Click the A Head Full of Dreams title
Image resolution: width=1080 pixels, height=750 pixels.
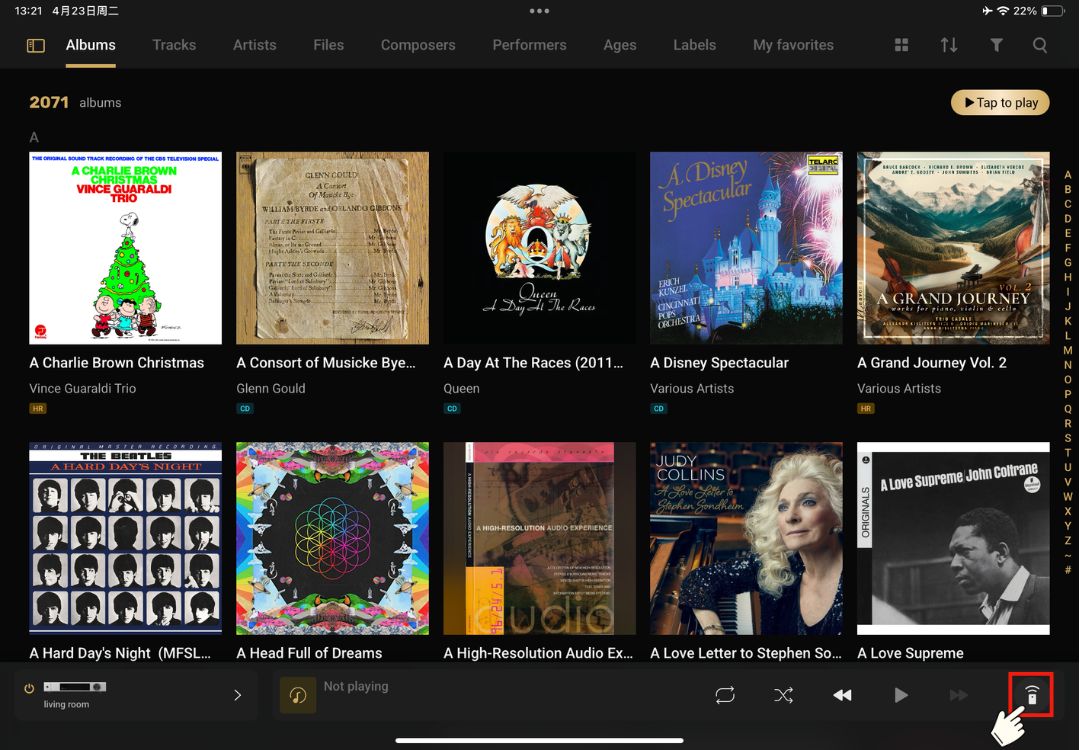(x=309, y=653)
